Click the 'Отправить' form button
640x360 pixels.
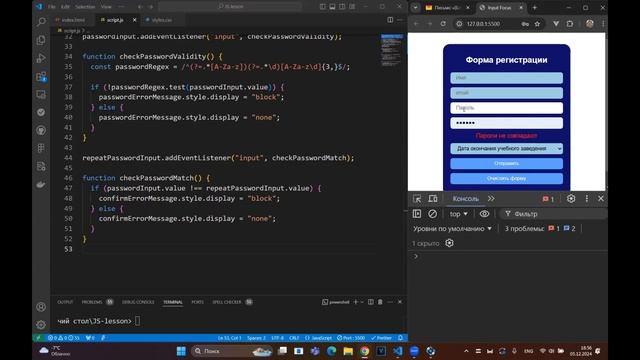point(506,163)
